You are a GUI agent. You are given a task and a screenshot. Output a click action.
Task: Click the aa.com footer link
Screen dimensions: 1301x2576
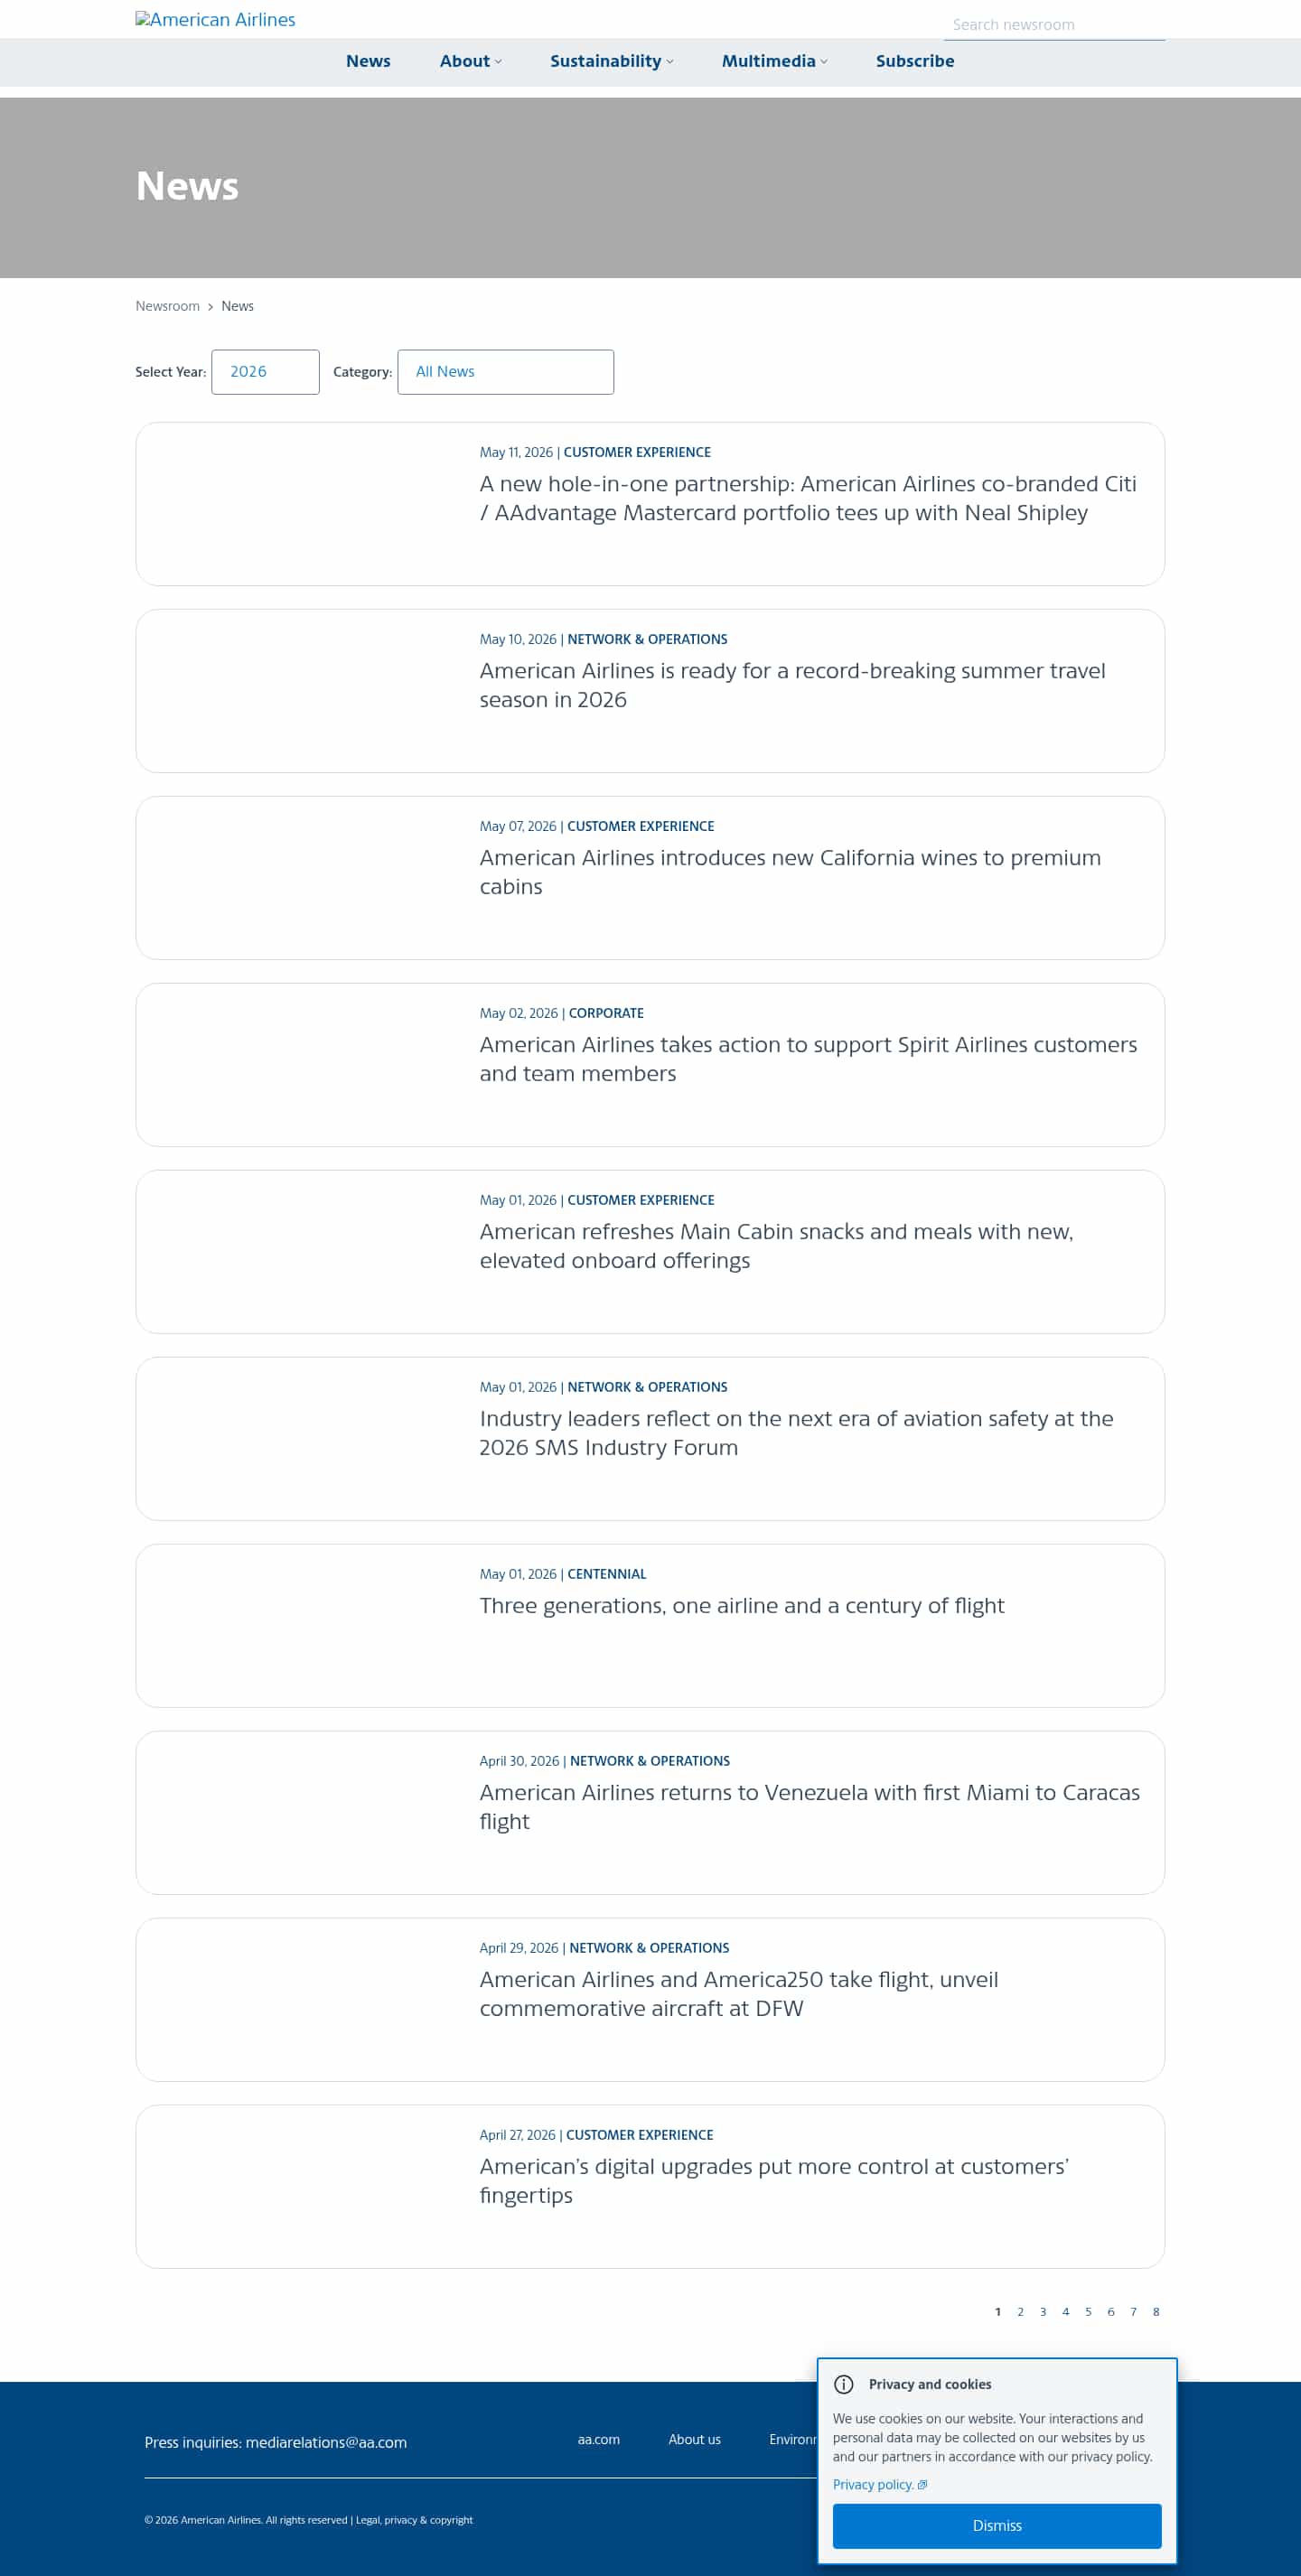click(x=598, y=2439)
